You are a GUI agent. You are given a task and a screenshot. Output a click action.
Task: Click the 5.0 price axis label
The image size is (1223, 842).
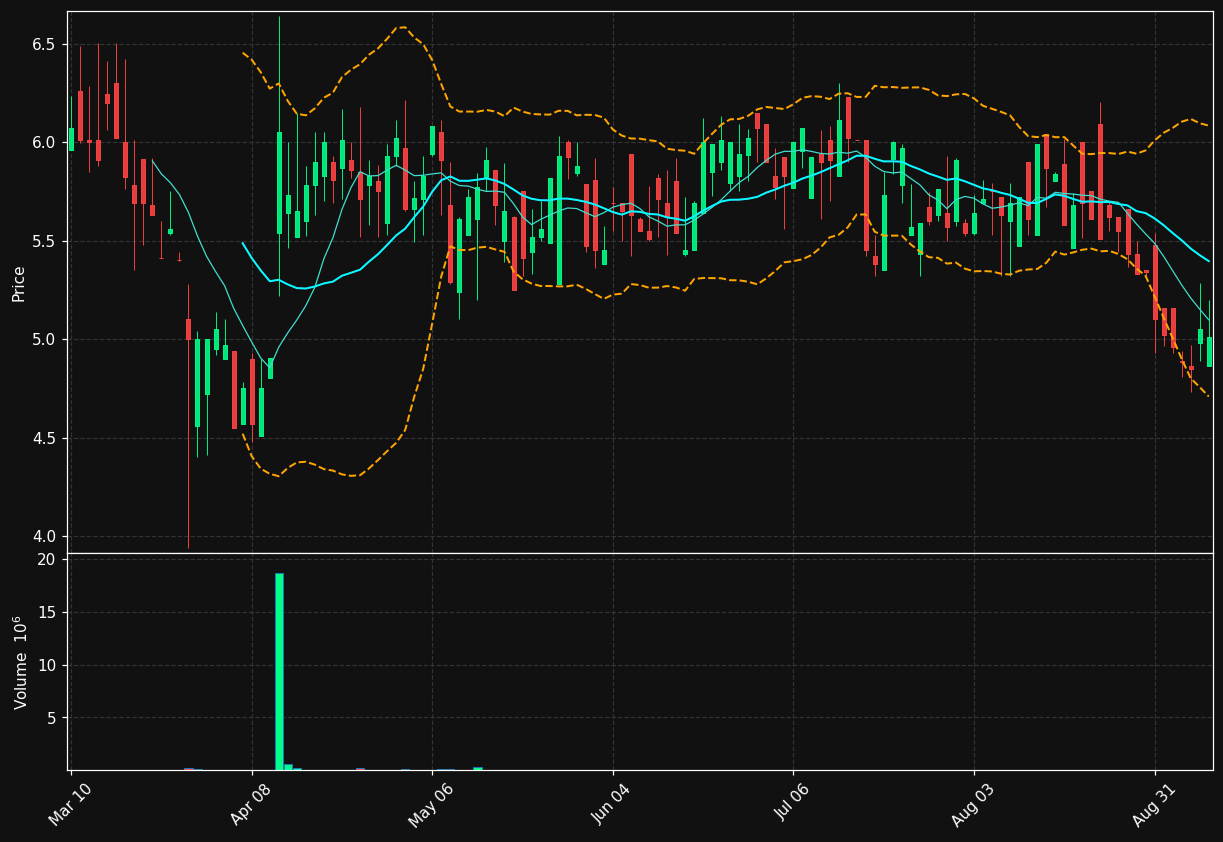click(46, 340)
